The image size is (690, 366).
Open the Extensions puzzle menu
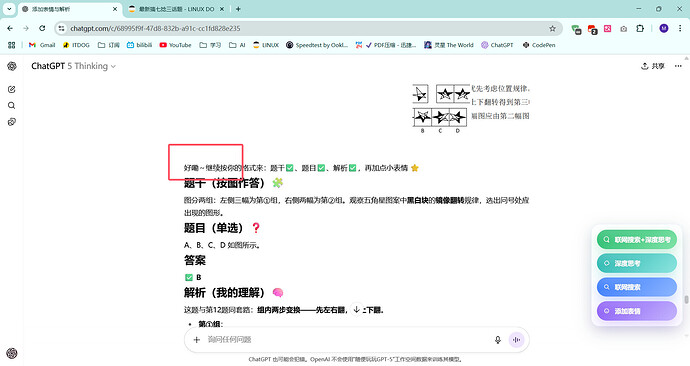(x=640, y=29)
